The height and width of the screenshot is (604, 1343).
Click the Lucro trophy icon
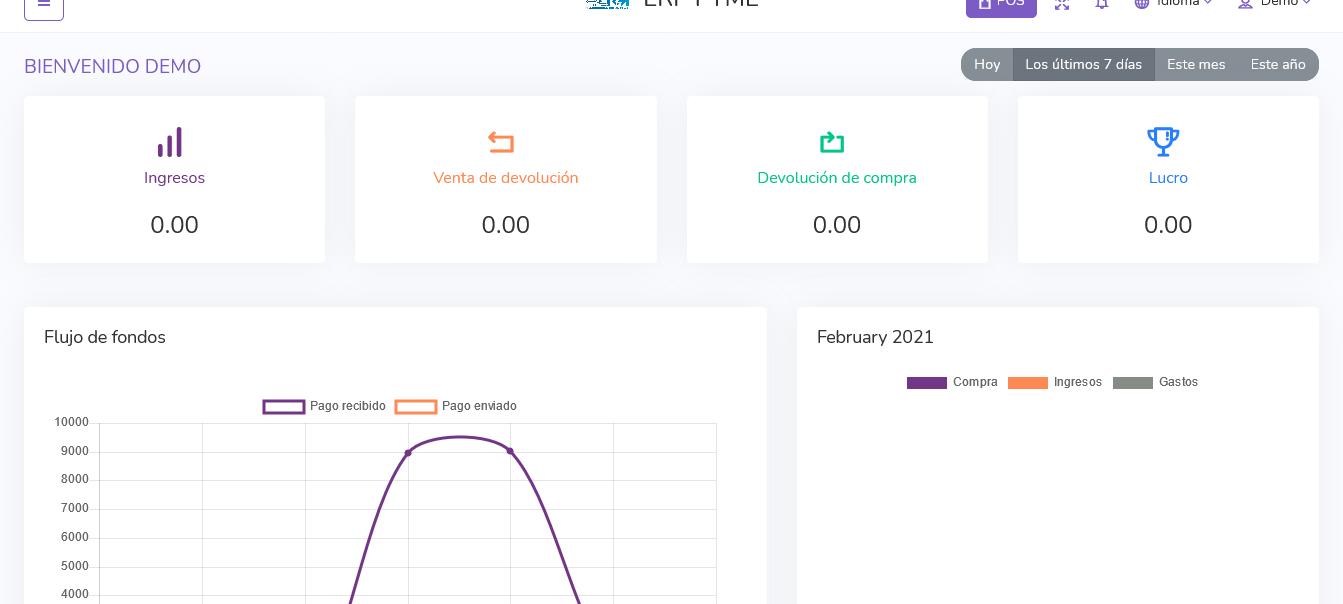1163,142
